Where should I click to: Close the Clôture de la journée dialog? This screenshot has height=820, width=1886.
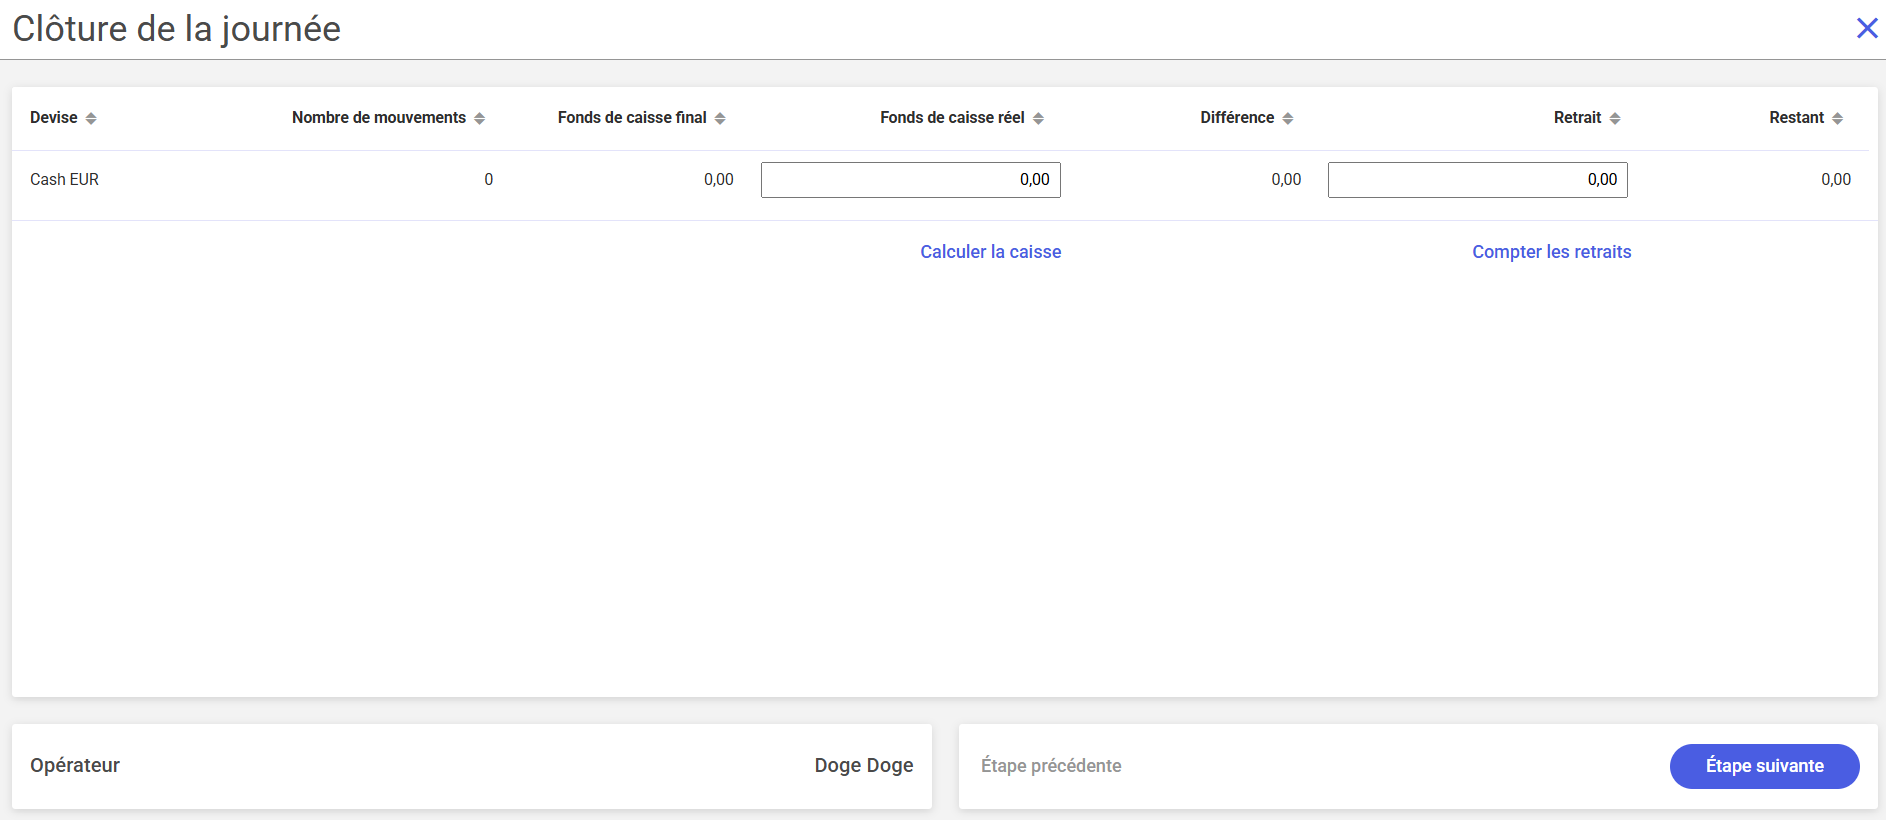click(1866, 28)
